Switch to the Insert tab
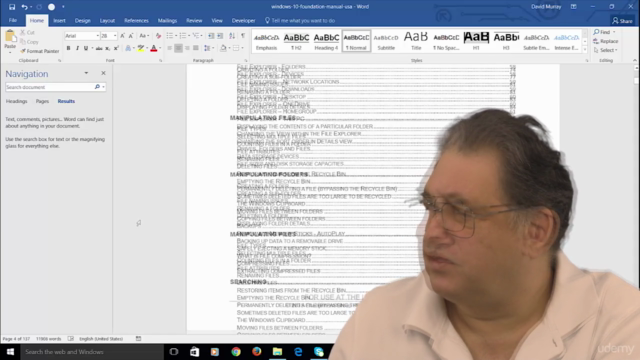Screen dimensions: 640x360 point(59,20)
